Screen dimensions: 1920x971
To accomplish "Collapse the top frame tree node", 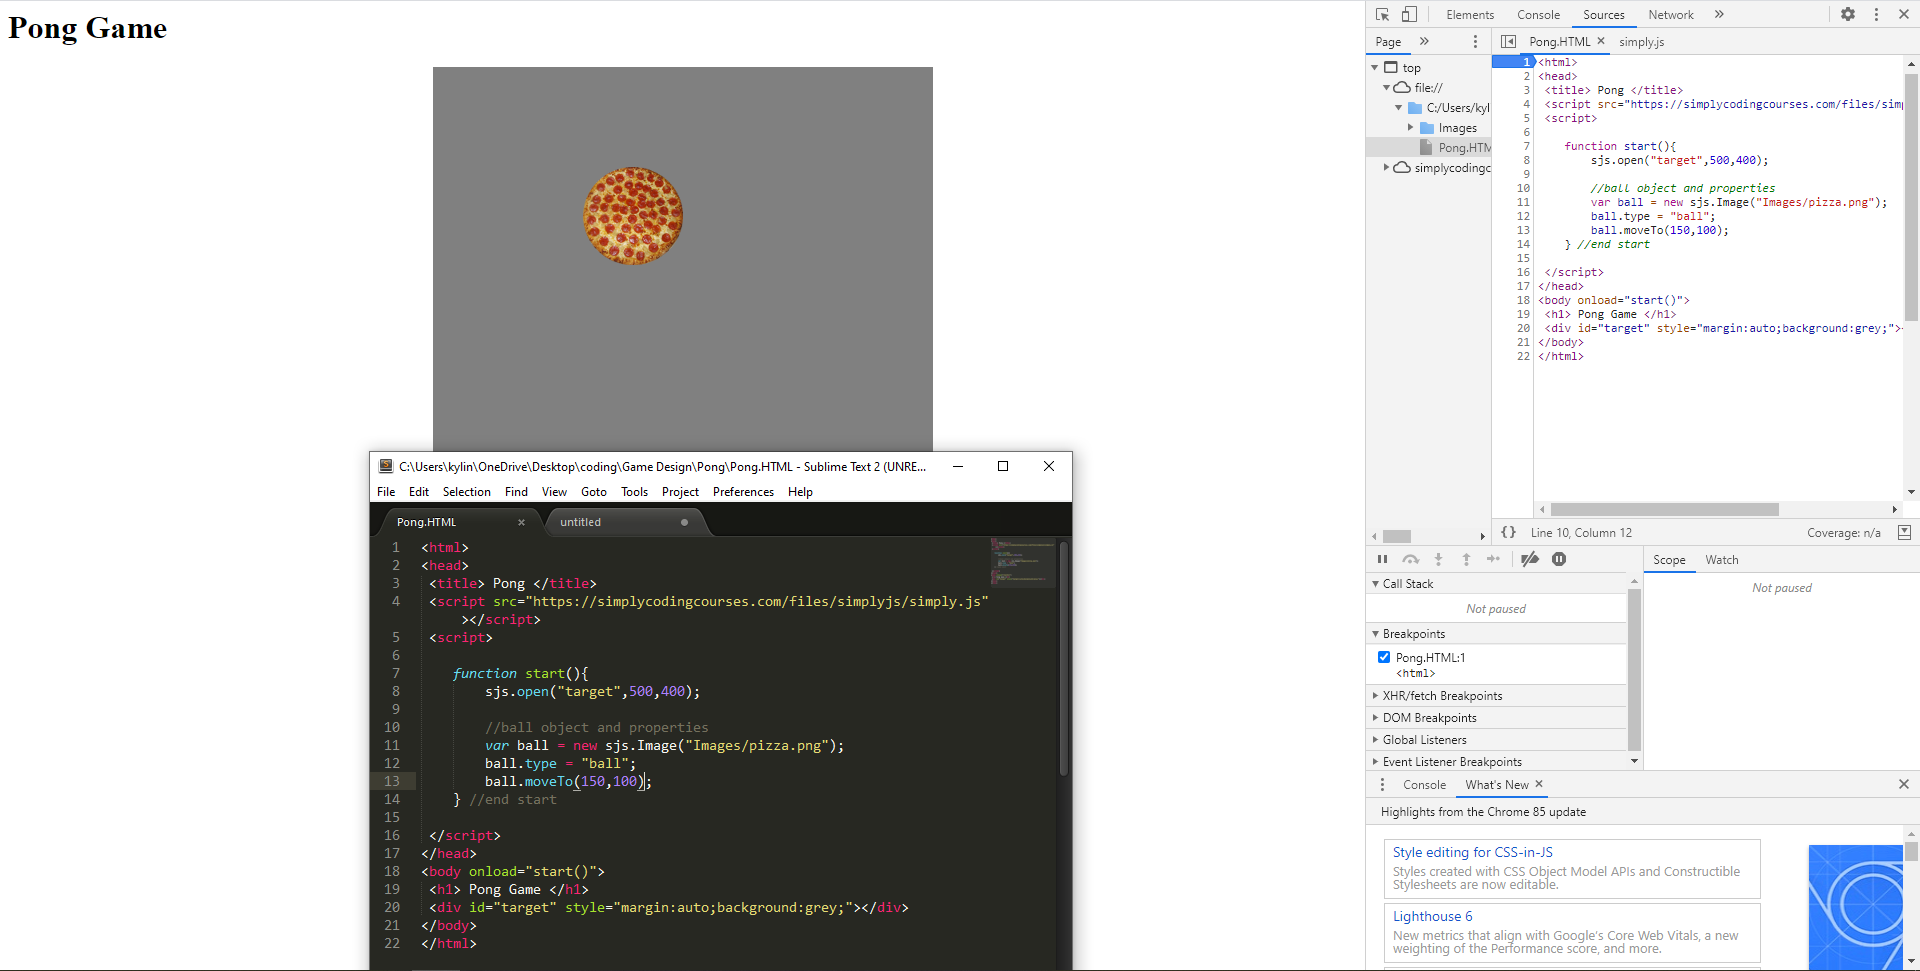I will 1375,68.
